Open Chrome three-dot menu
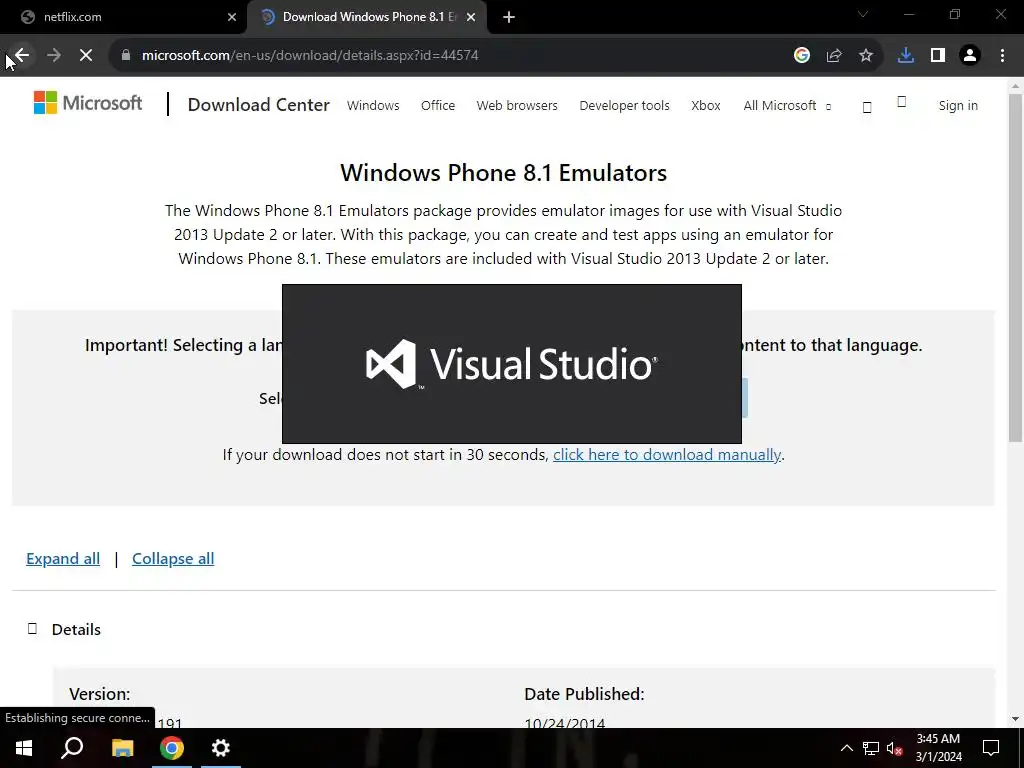Image resolution: width=1024 pixels, height=768 pixels. click(x=1002, y=56)
